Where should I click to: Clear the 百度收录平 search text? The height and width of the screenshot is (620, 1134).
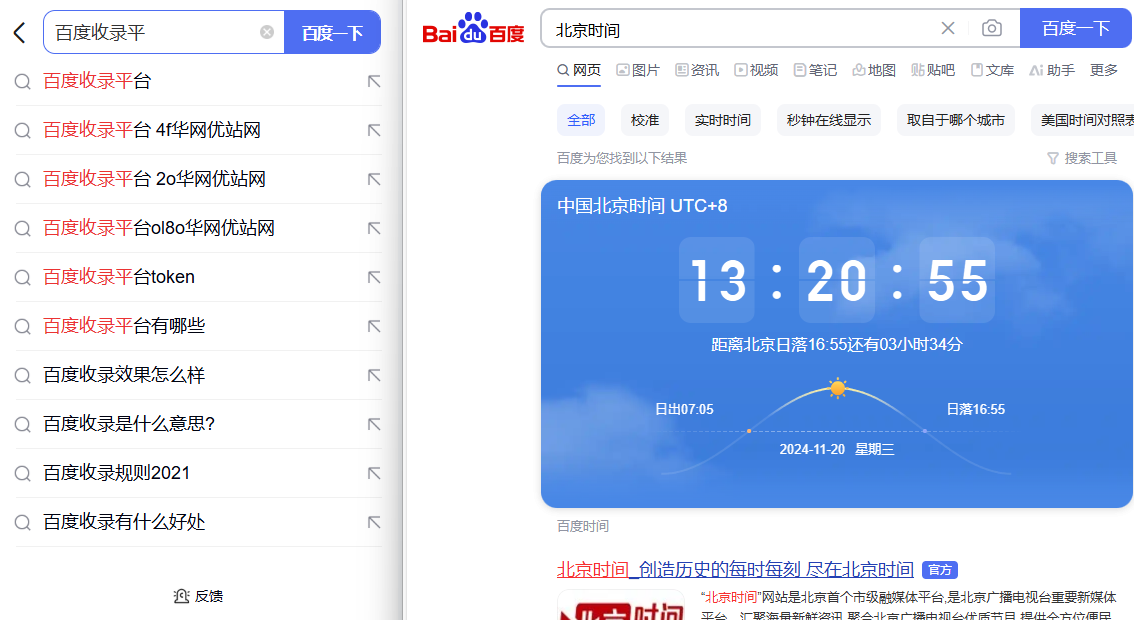pos(267,32)
